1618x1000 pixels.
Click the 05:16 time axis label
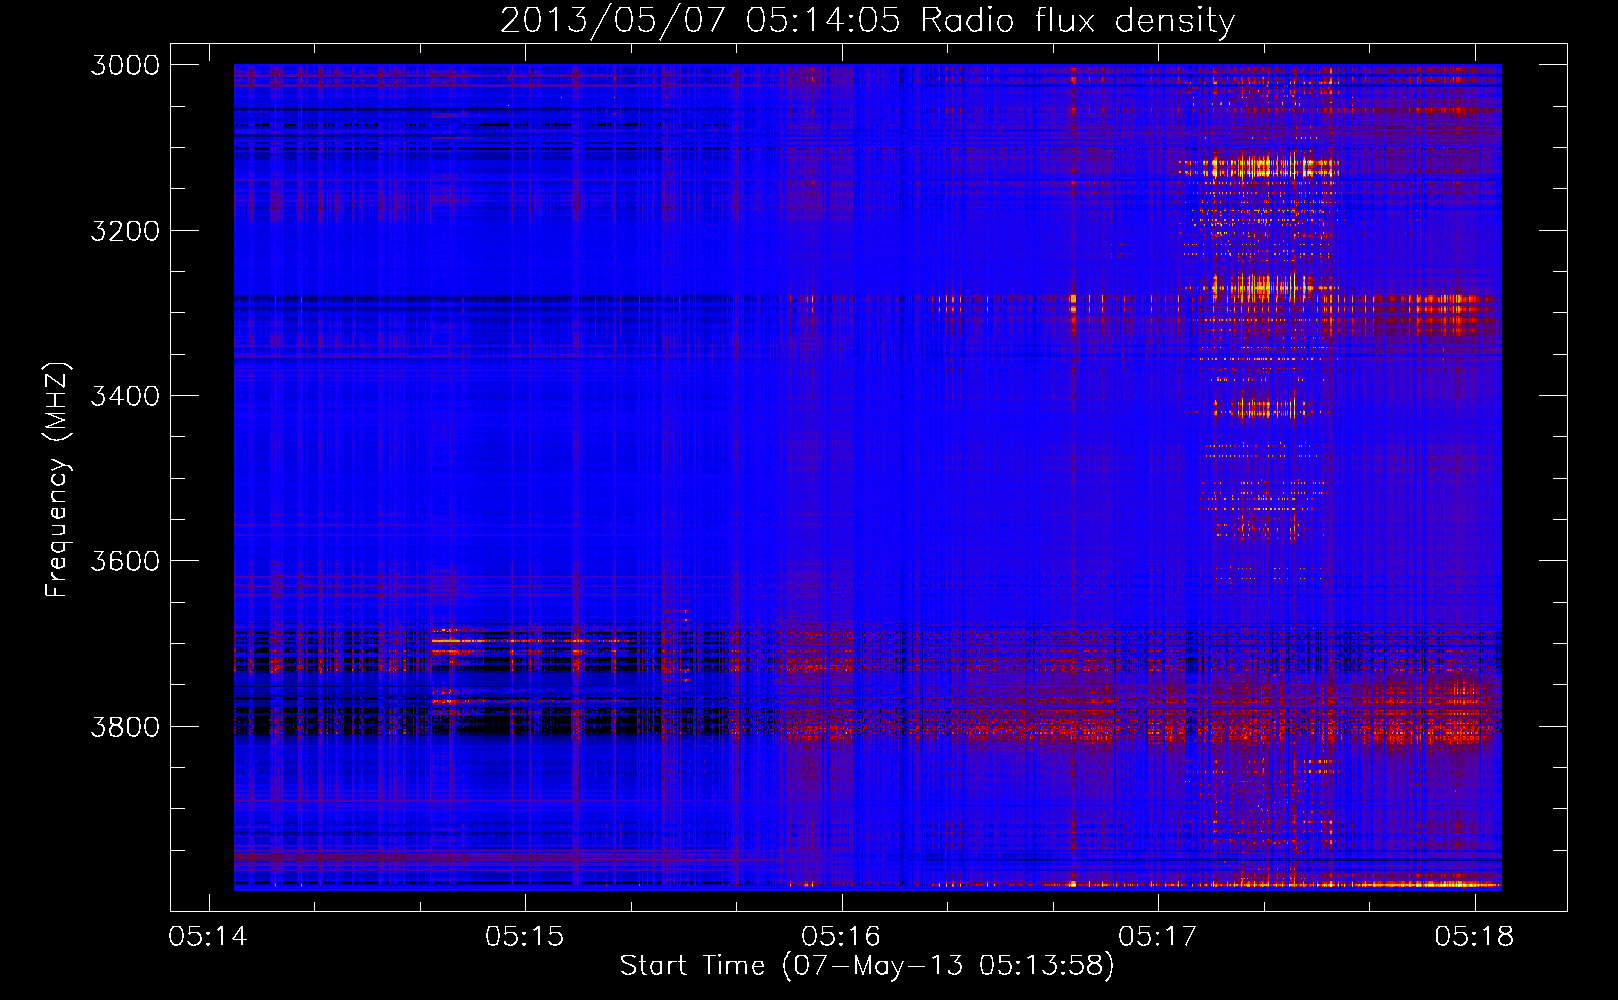841,937
